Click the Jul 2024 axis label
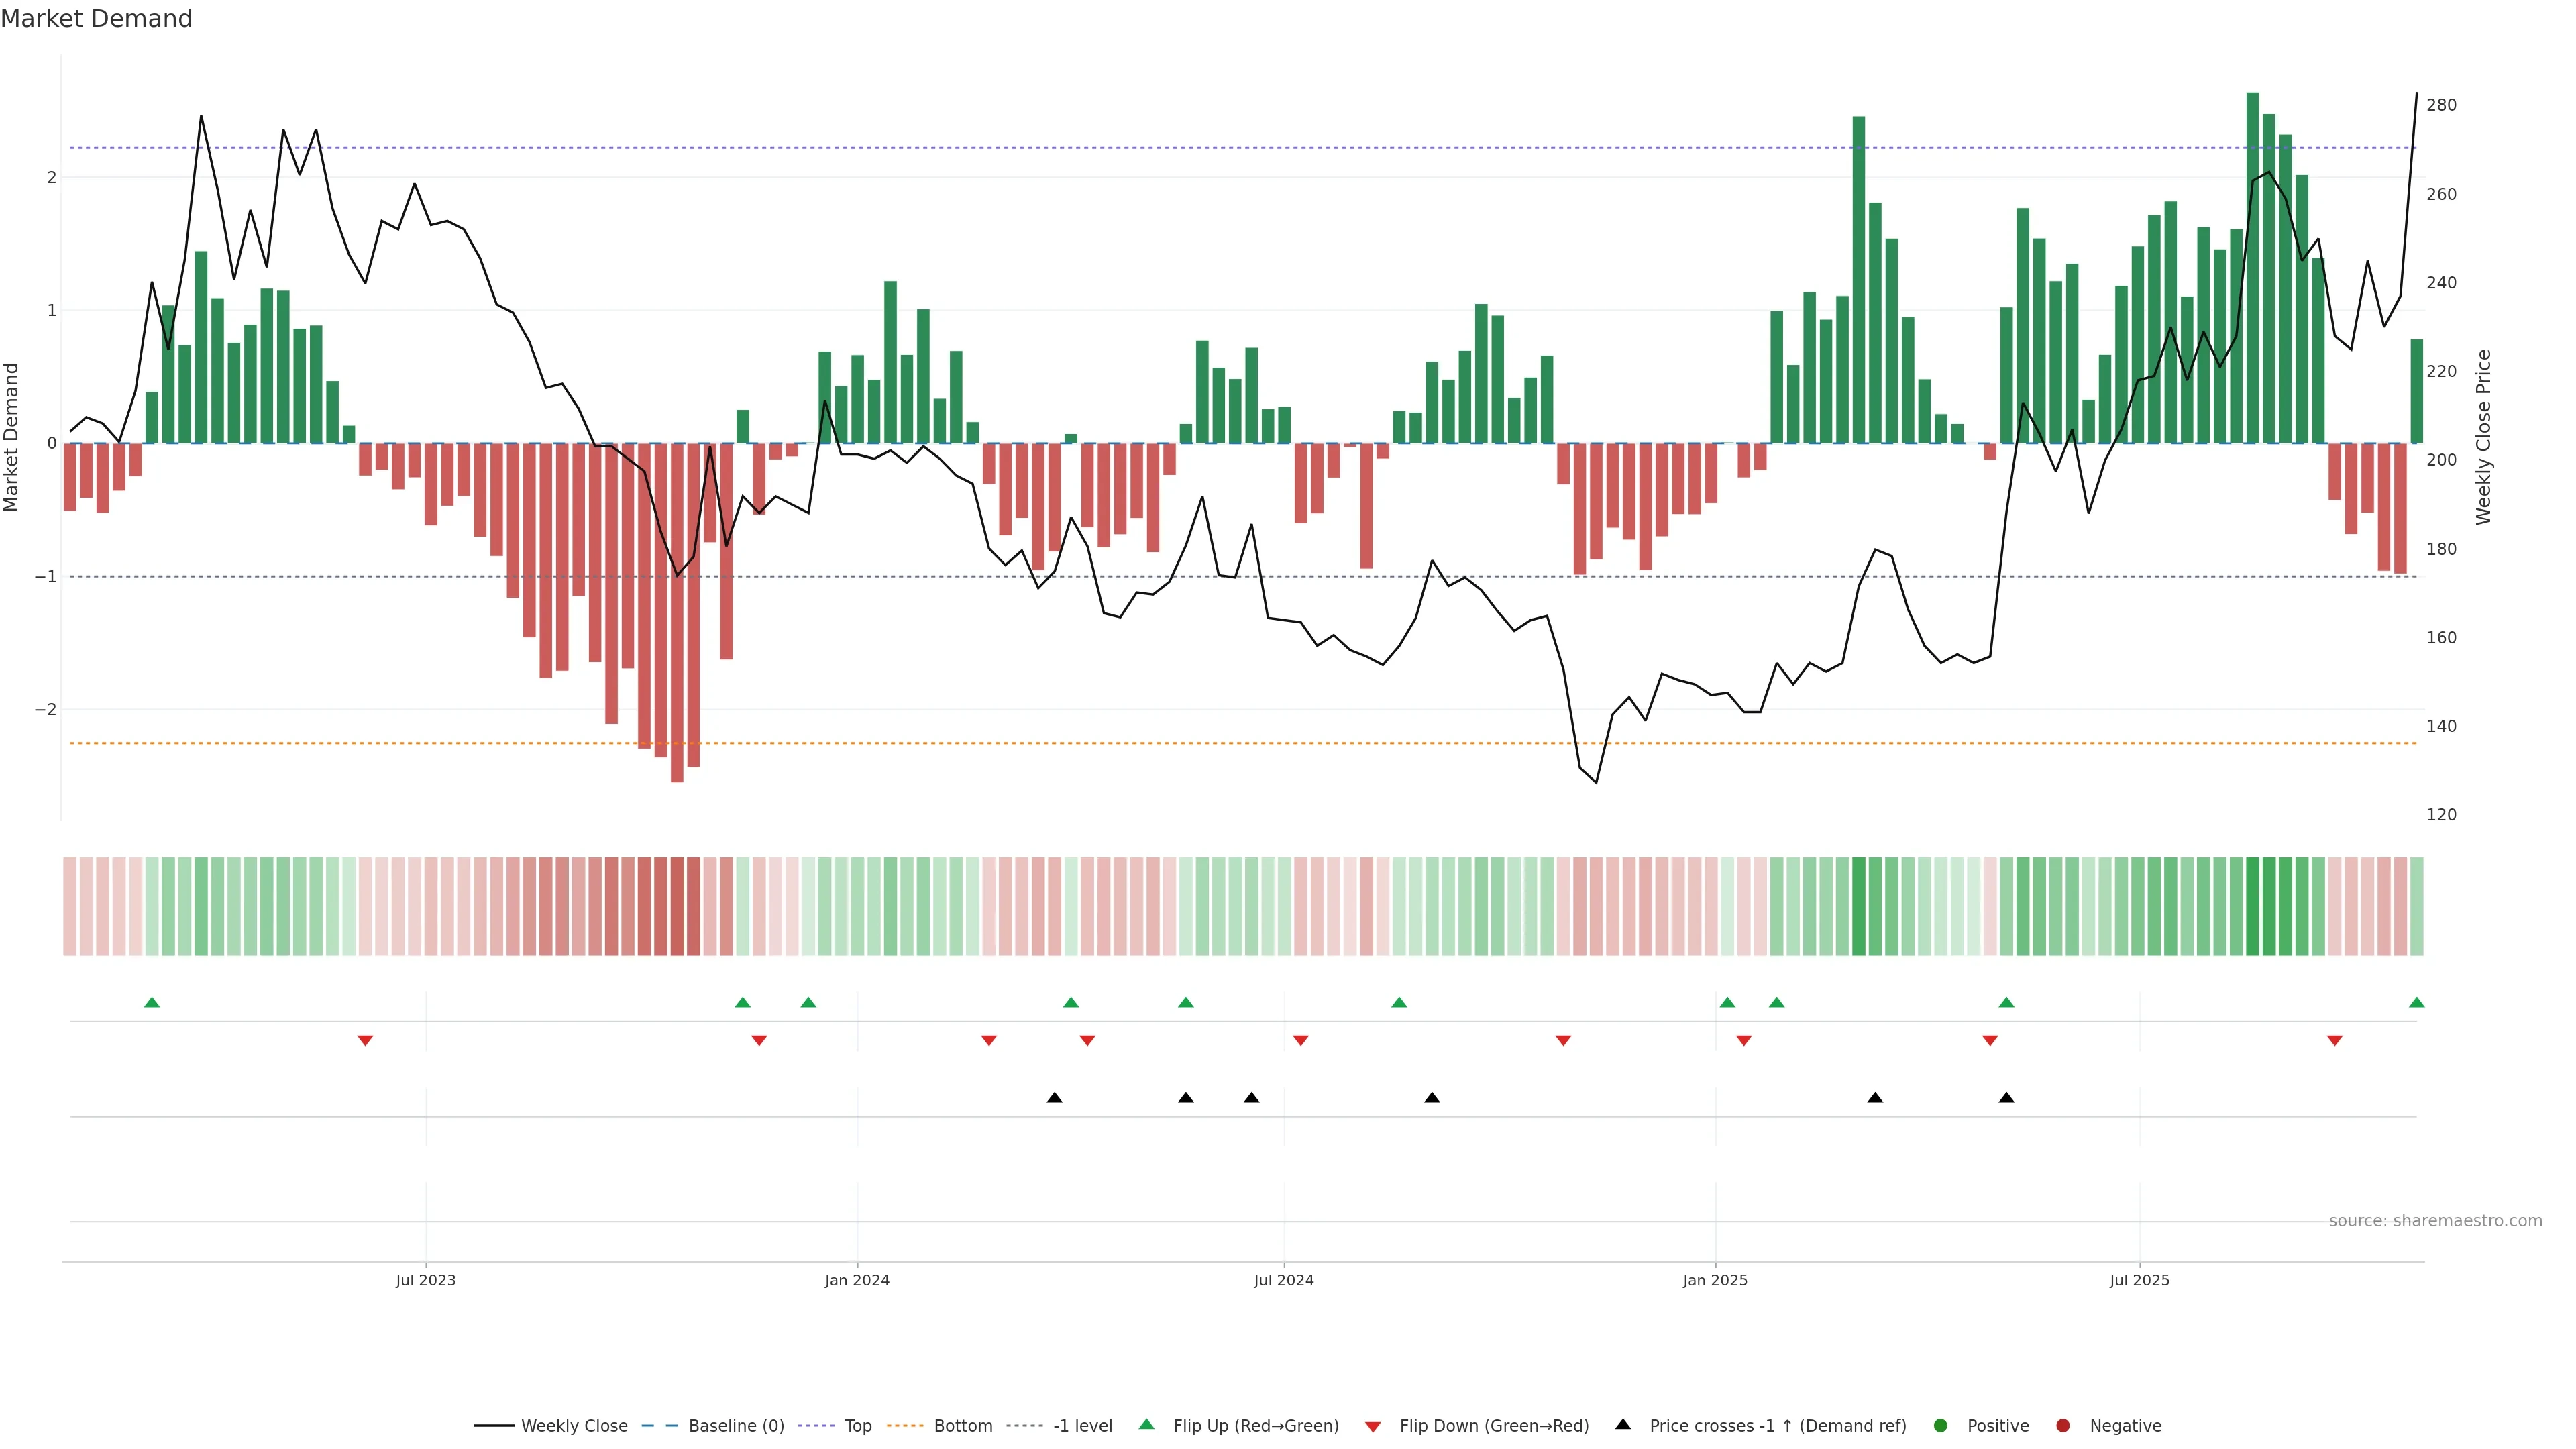The image size is (2576, 1449). coord(1283,1280)
